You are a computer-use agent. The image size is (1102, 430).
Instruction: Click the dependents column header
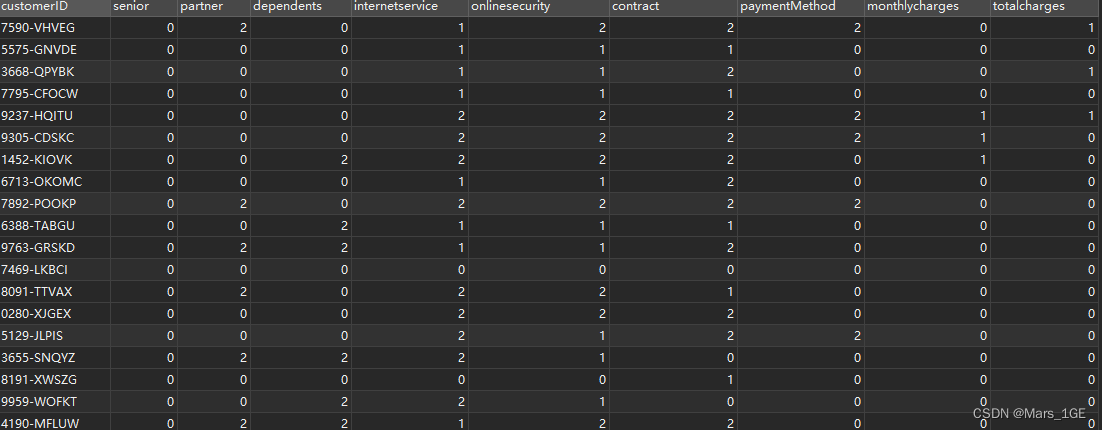[301, 8]
